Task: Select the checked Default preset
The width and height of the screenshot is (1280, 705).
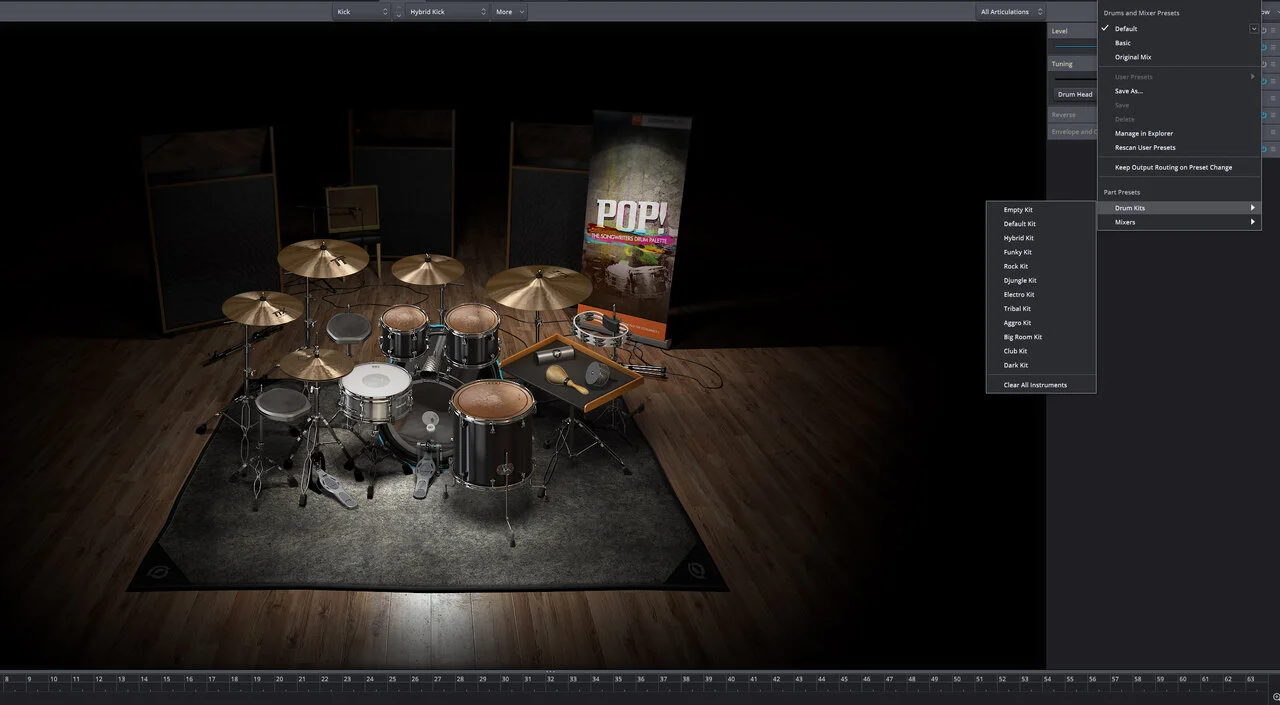Action: pos(1126,29)
